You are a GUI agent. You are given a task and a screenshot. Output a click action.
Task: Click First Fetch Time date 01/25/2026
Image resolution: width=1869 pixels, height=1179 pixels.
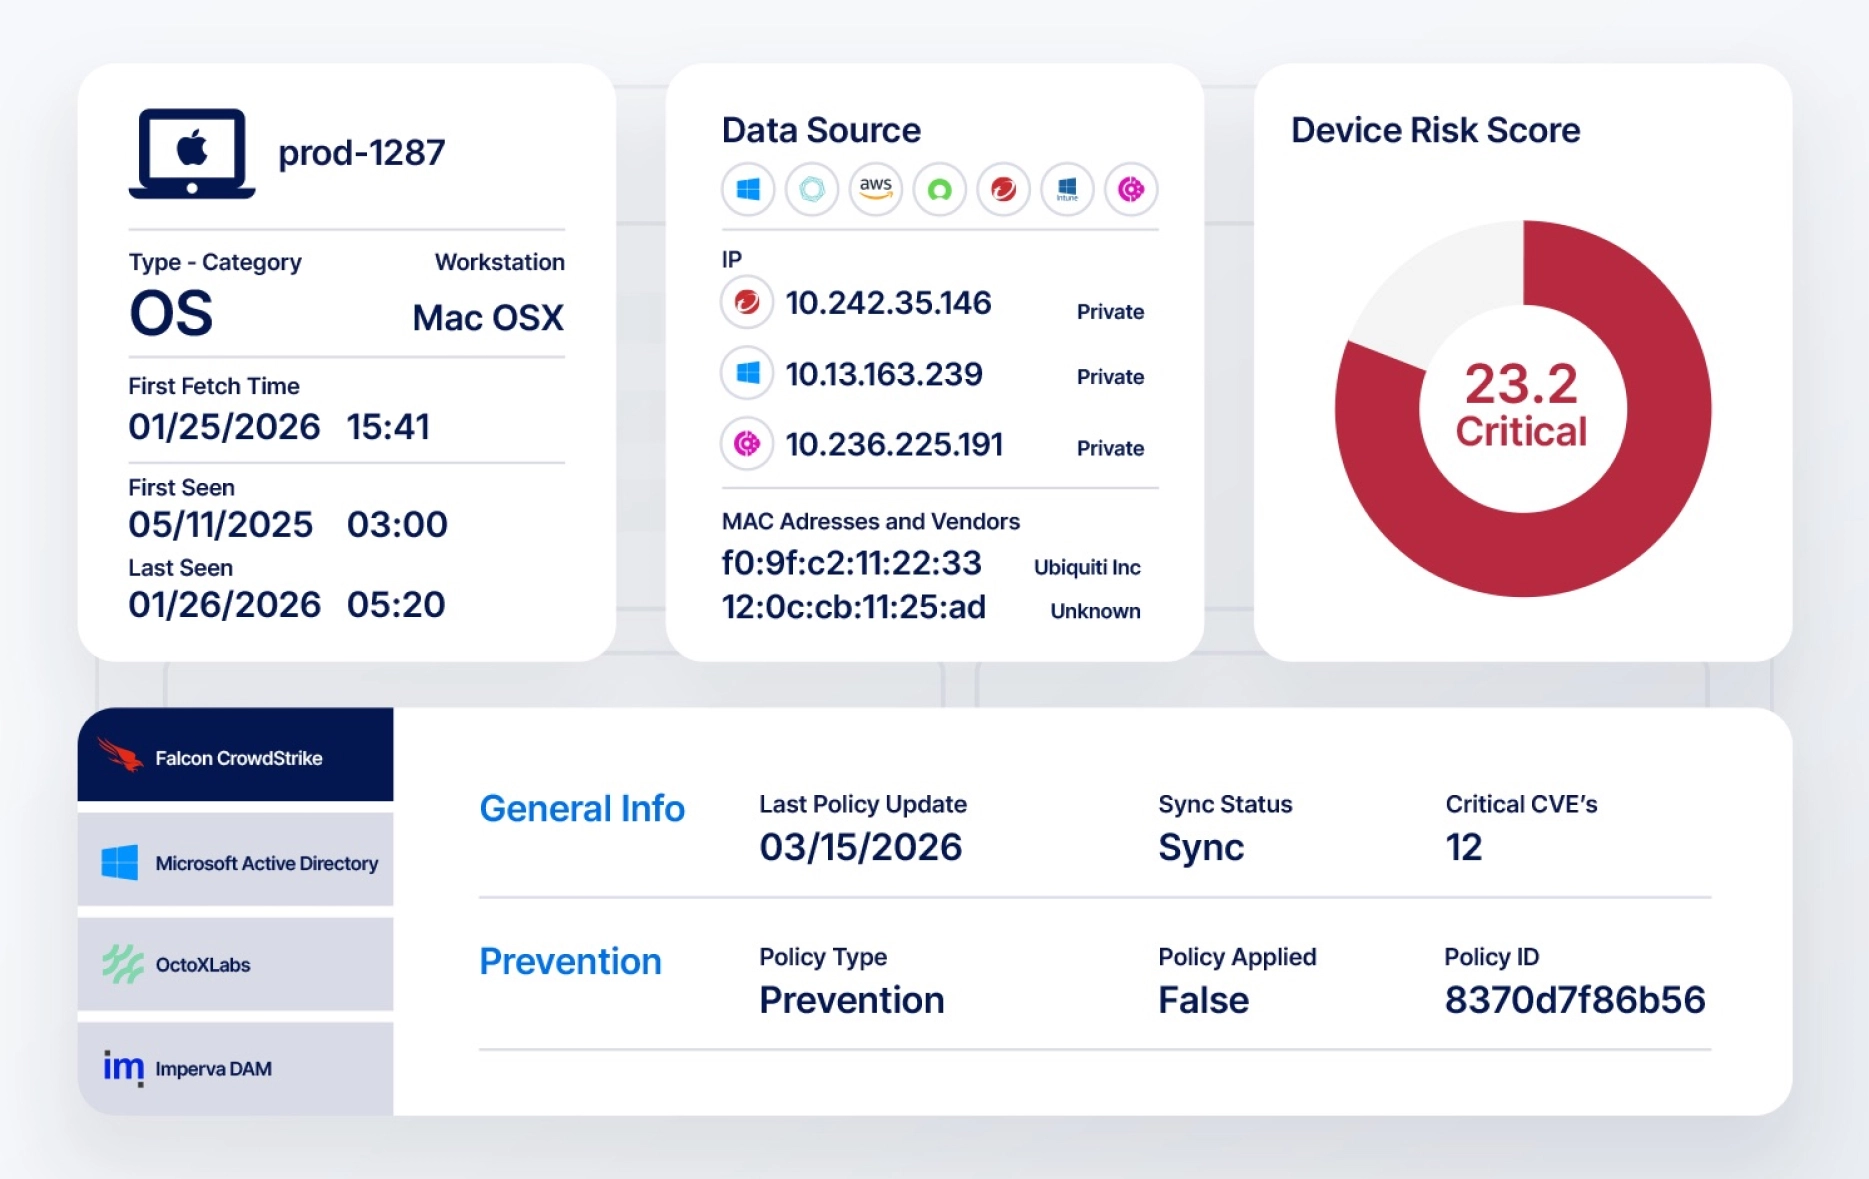point(224,427)
